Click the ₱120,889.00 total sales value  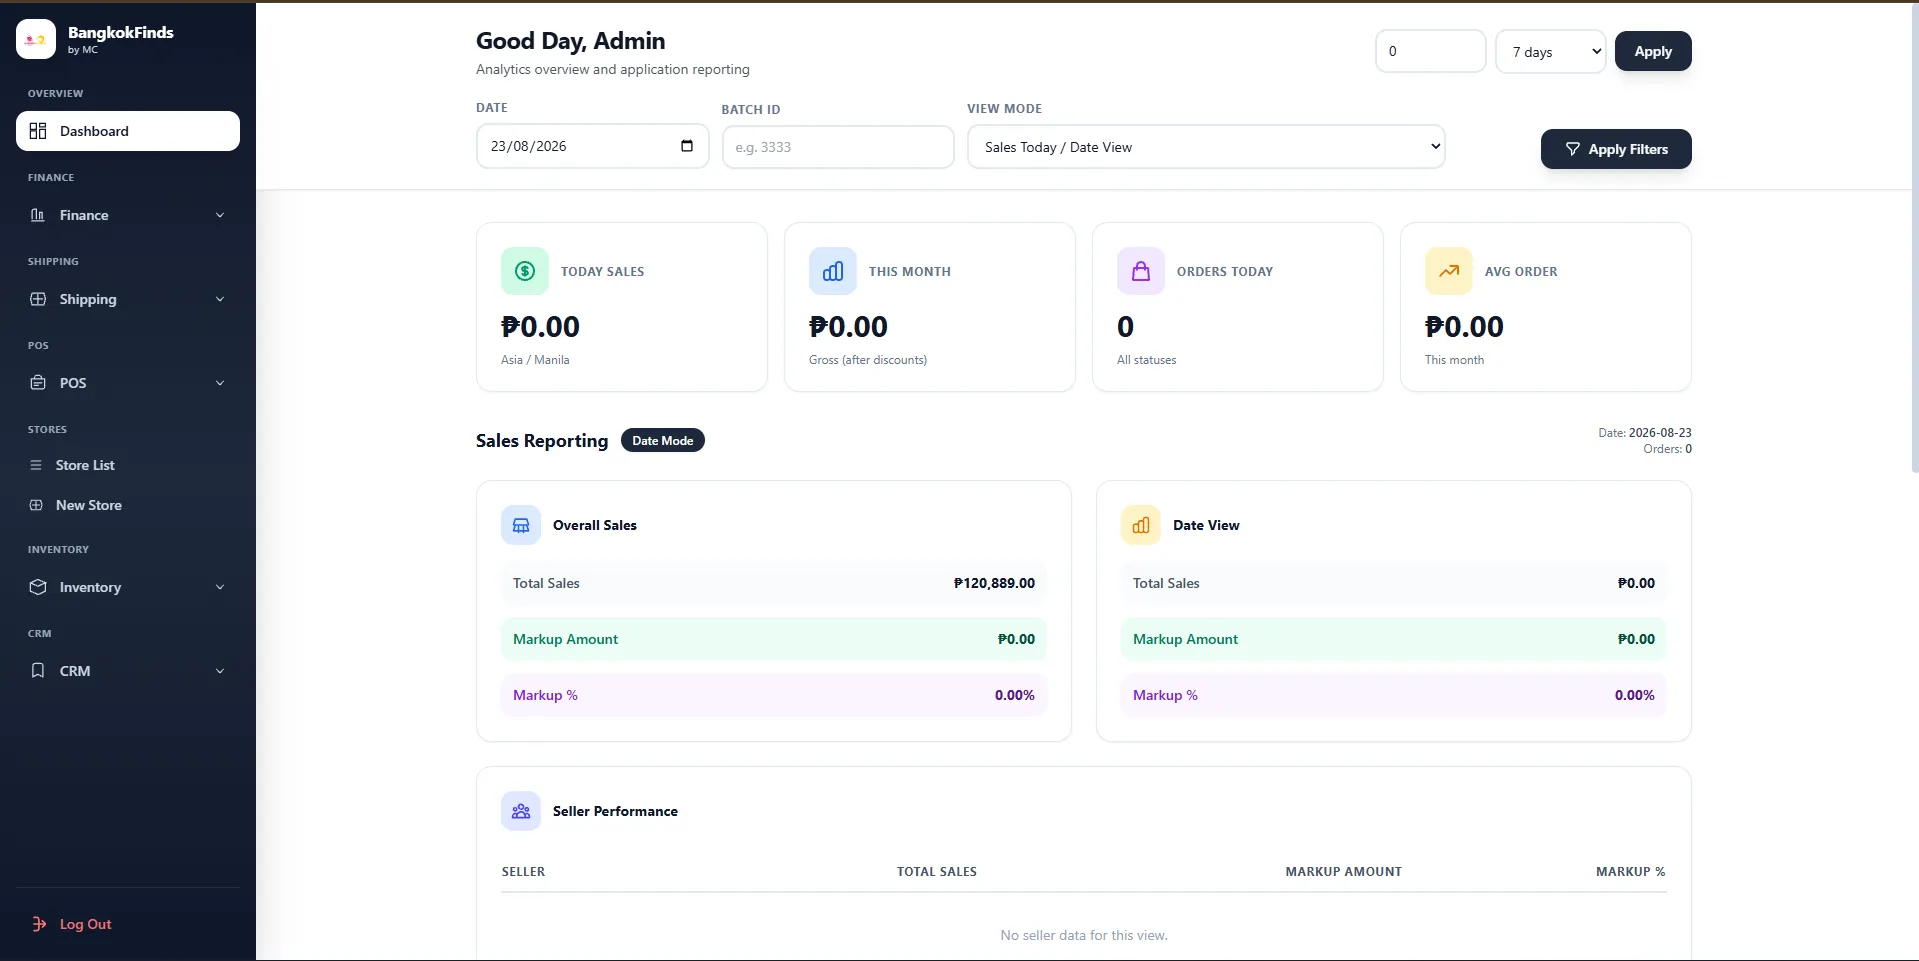point(994,583)
